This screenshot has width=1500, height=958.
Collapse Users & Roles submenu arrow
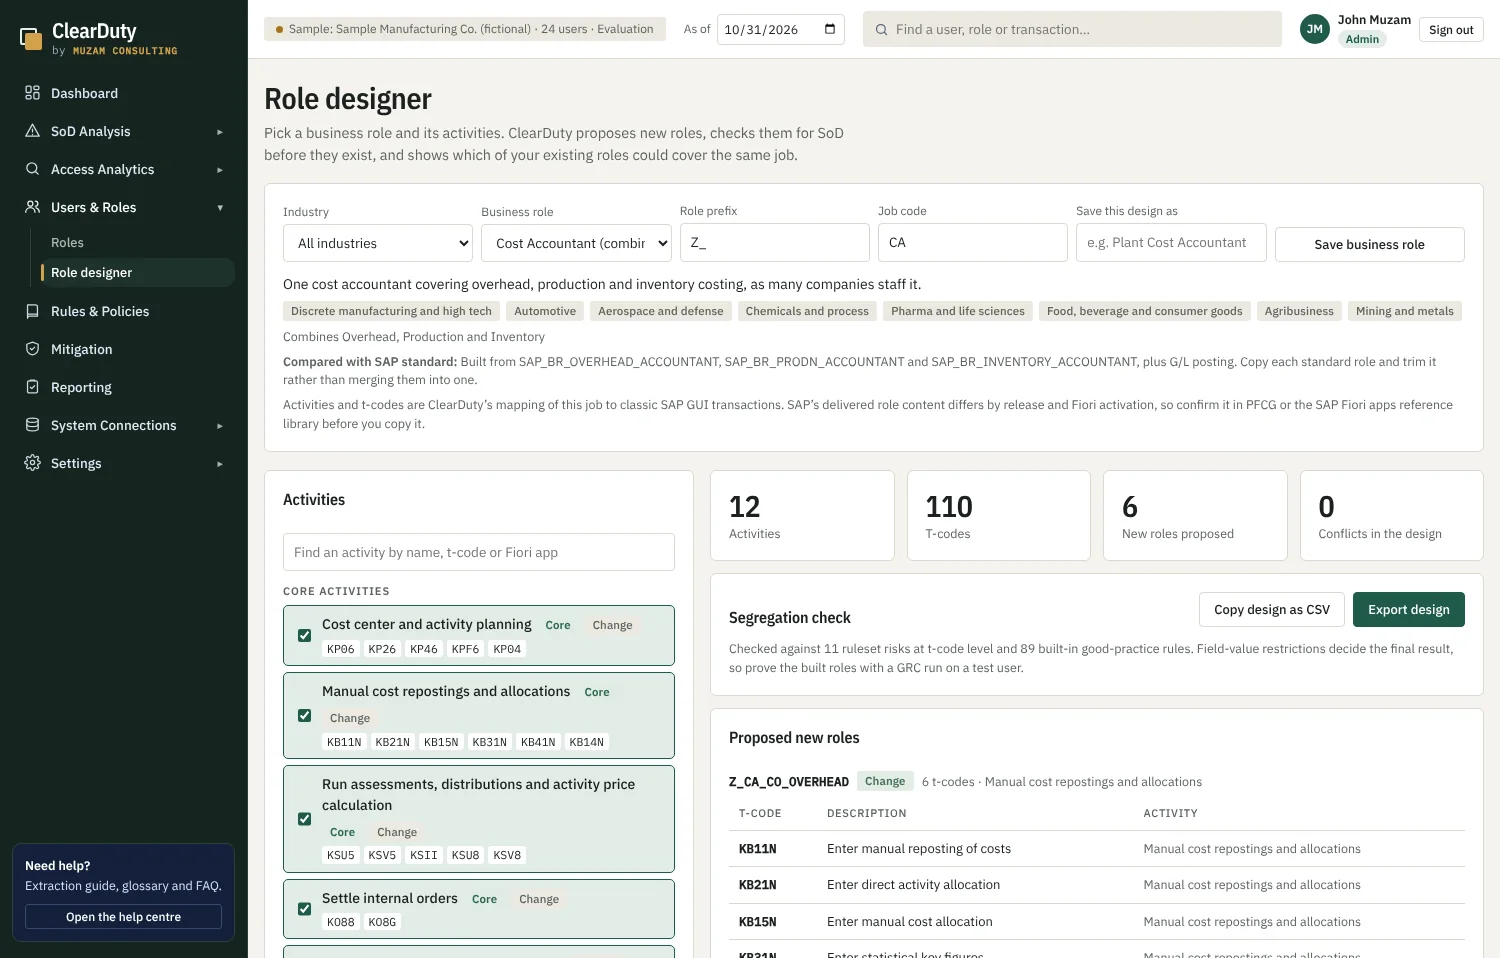click(220, 208)
